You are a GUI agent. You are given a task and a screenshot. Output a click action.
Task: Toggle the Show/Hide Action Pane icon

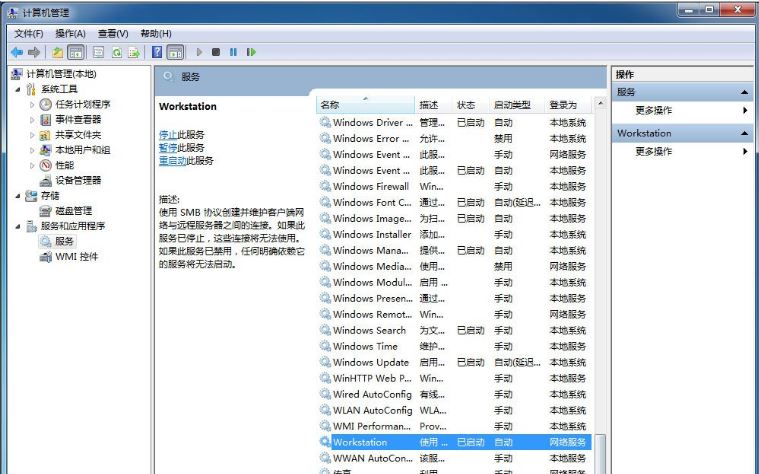tap(175, 52)
